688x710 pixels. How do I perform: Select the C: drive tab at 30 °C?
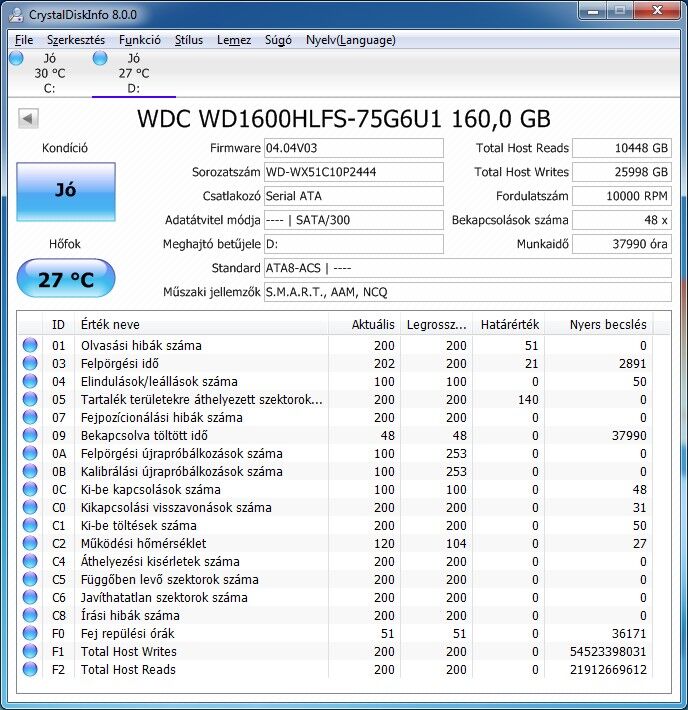[50, 73]
